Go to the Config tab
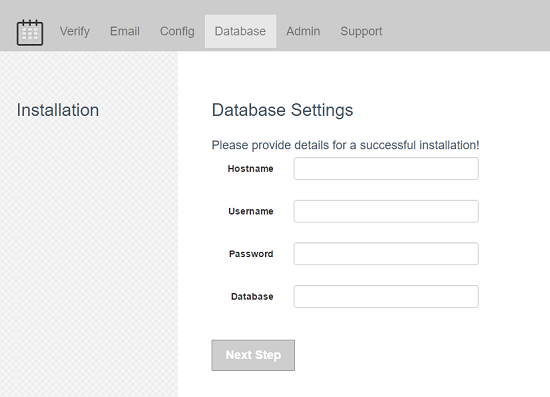Viewport: 550px width, 397px height. (x=177, y=31)
